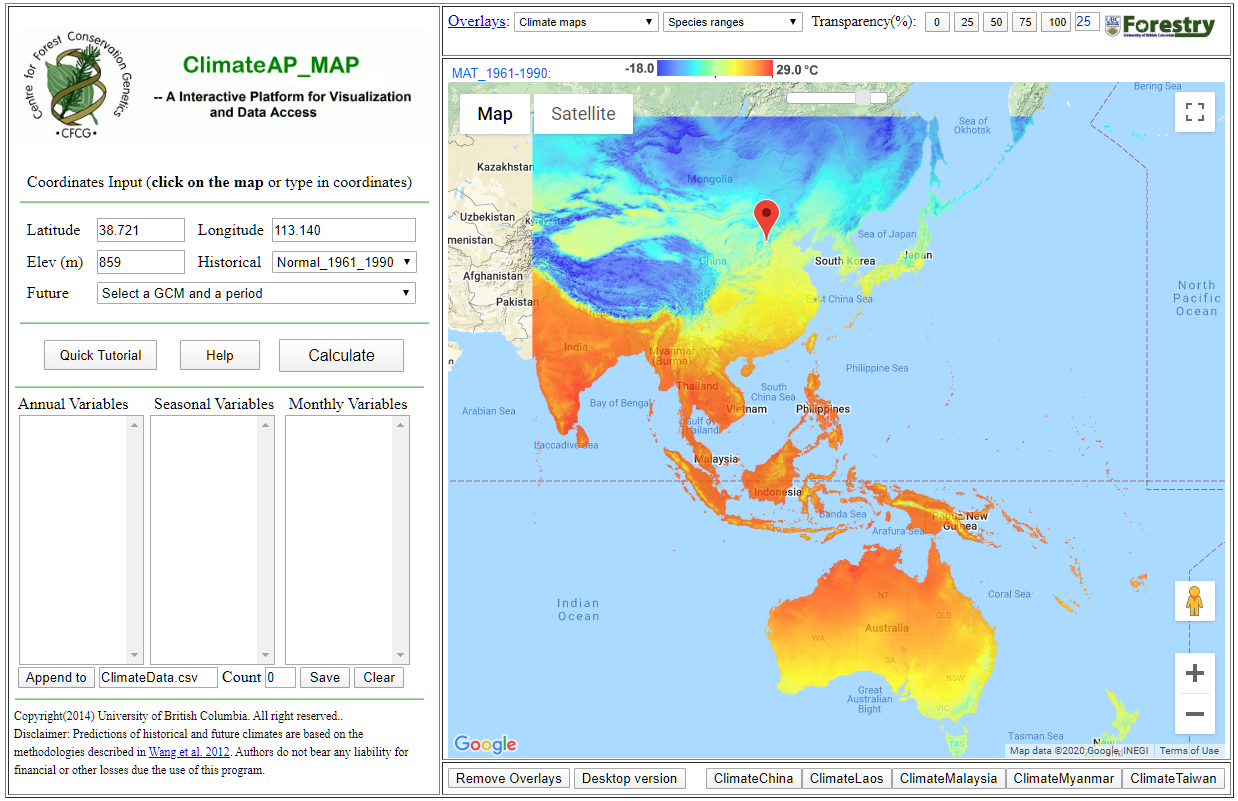Select the Pegman street view icon
Viewport: 1238px width, 801px height.
(x=1194, y=601)
